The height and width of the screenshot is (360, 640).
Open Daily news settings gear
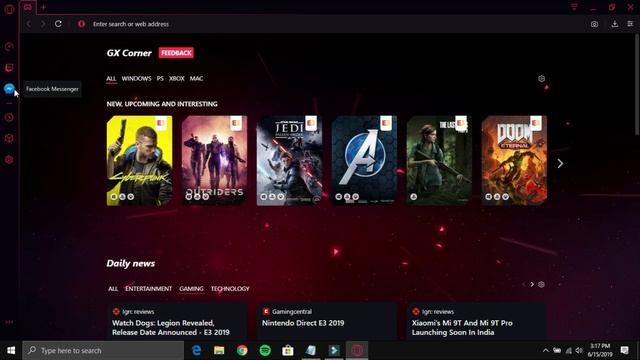coord(541,284)
